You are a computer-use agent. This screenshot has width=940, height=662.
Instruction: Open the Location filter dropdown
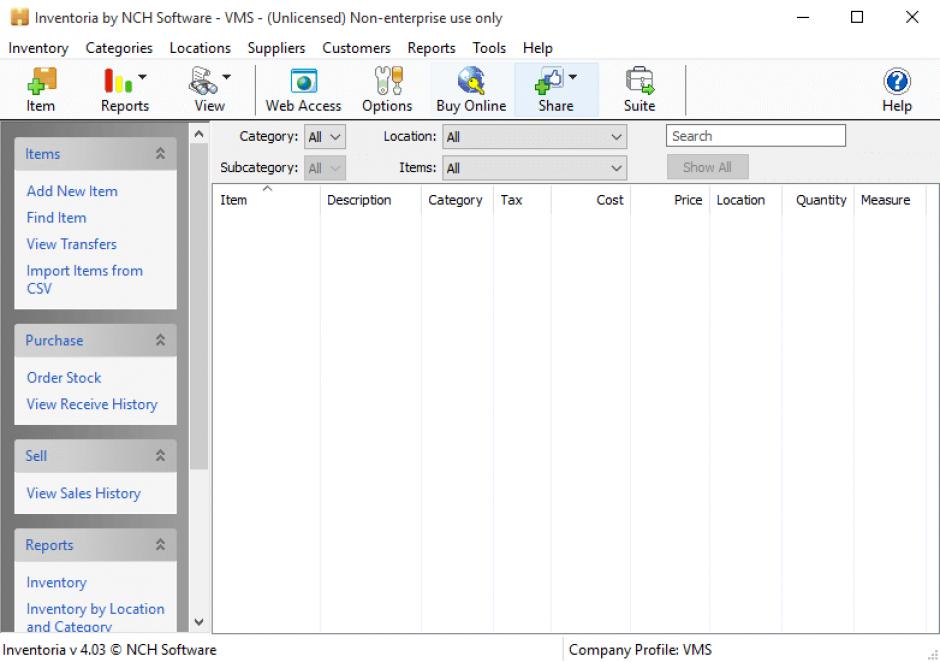click(x=535, y=137)
